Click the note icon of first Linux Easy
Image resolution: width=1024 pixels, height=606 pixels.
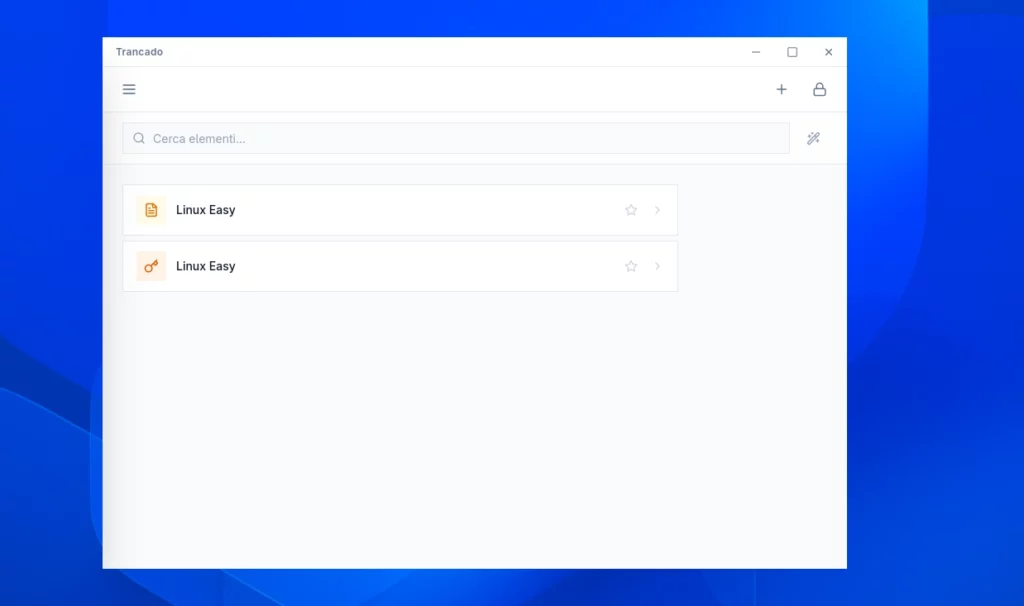[151, 210]
